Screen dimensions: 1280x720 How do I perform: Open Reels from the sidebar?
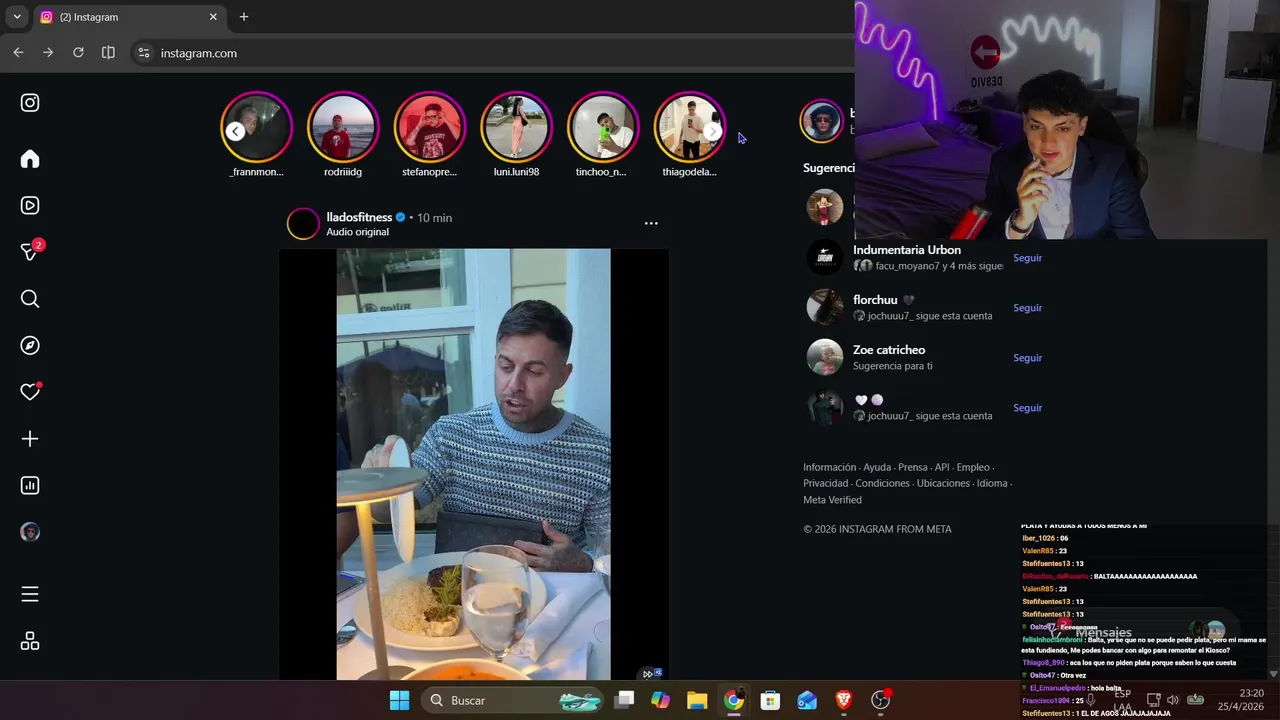[30, 205]
